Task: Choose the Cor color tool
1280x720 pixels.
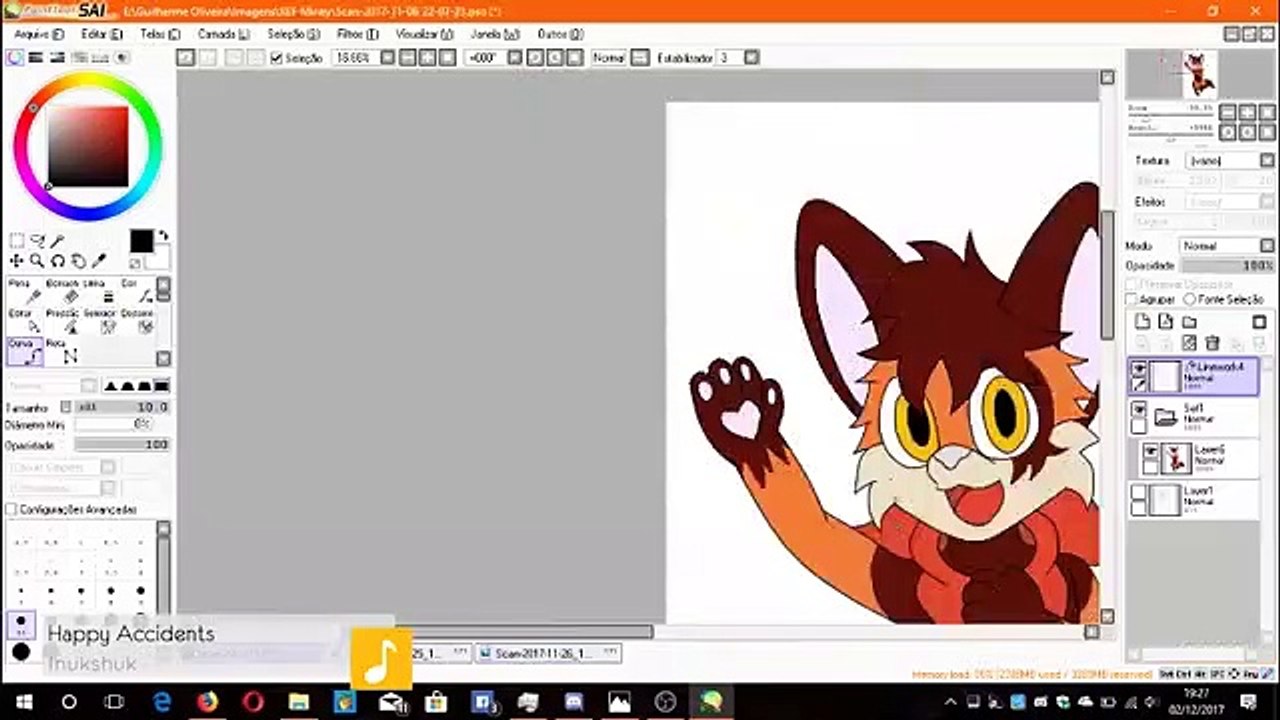Action: click(x=138, y=291)
